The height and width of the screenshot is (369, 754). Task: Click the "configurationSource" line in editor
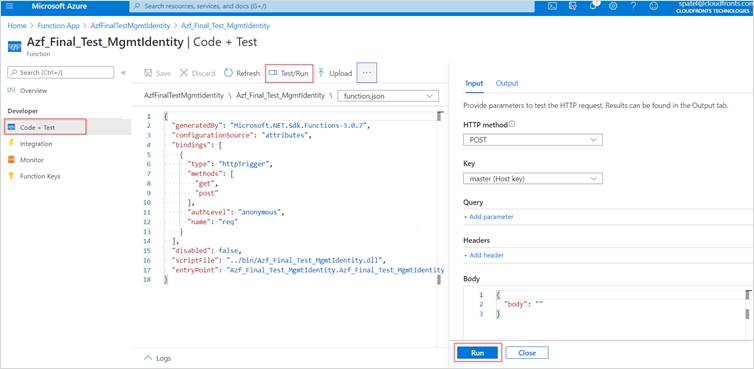pos(242,135)
